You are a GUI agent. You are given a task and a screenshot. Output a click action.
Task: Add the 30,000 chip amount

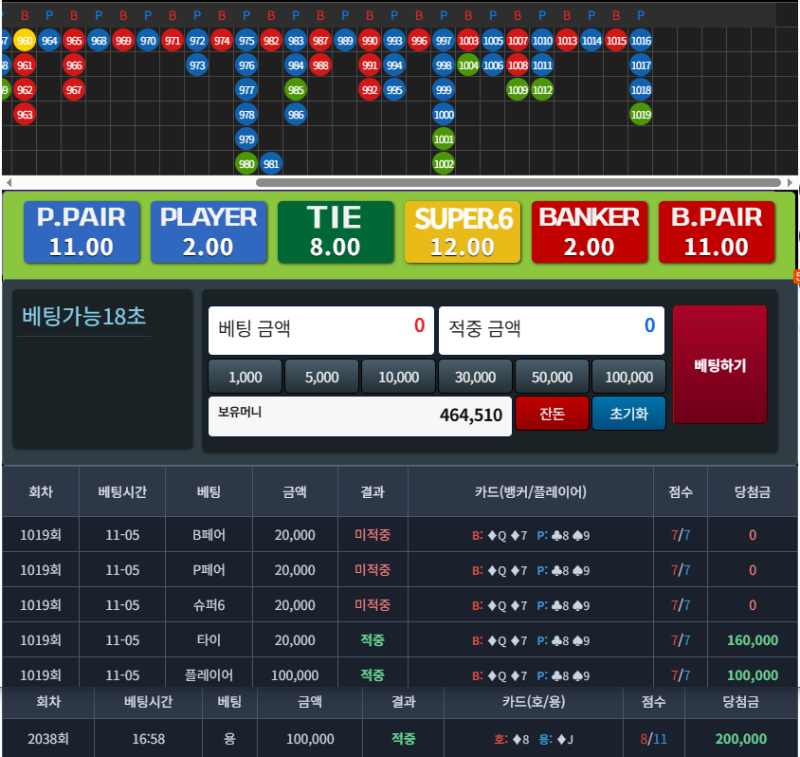coord(475,377)
